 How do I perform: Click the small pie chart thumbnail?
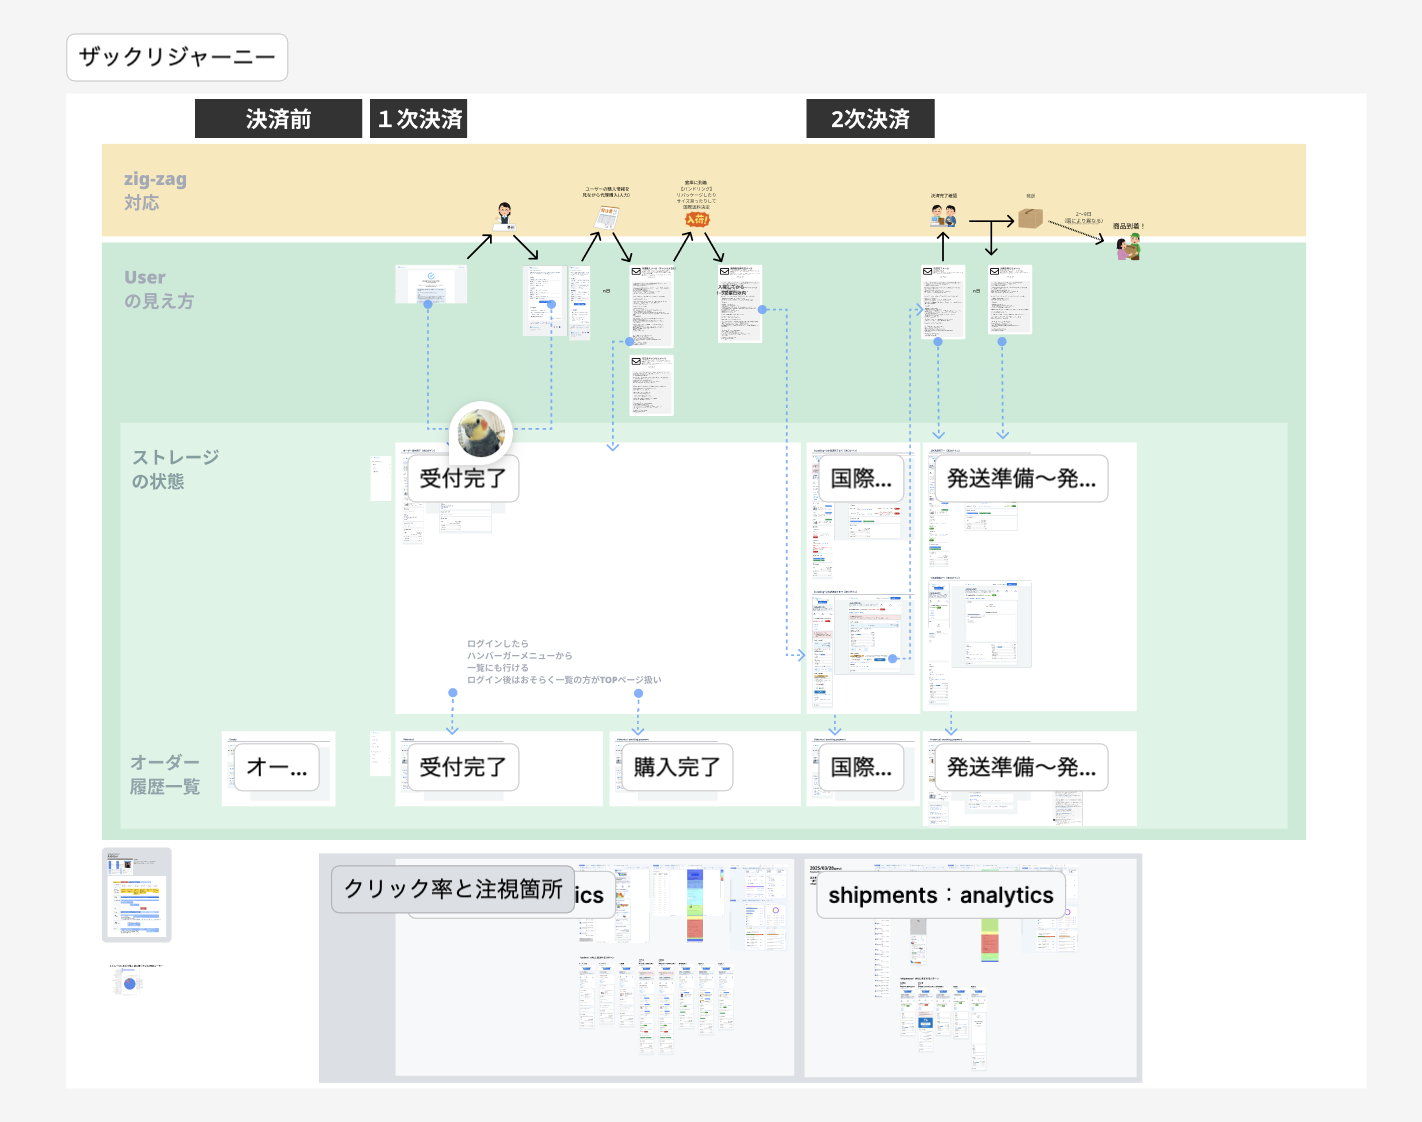coord(129,983)
